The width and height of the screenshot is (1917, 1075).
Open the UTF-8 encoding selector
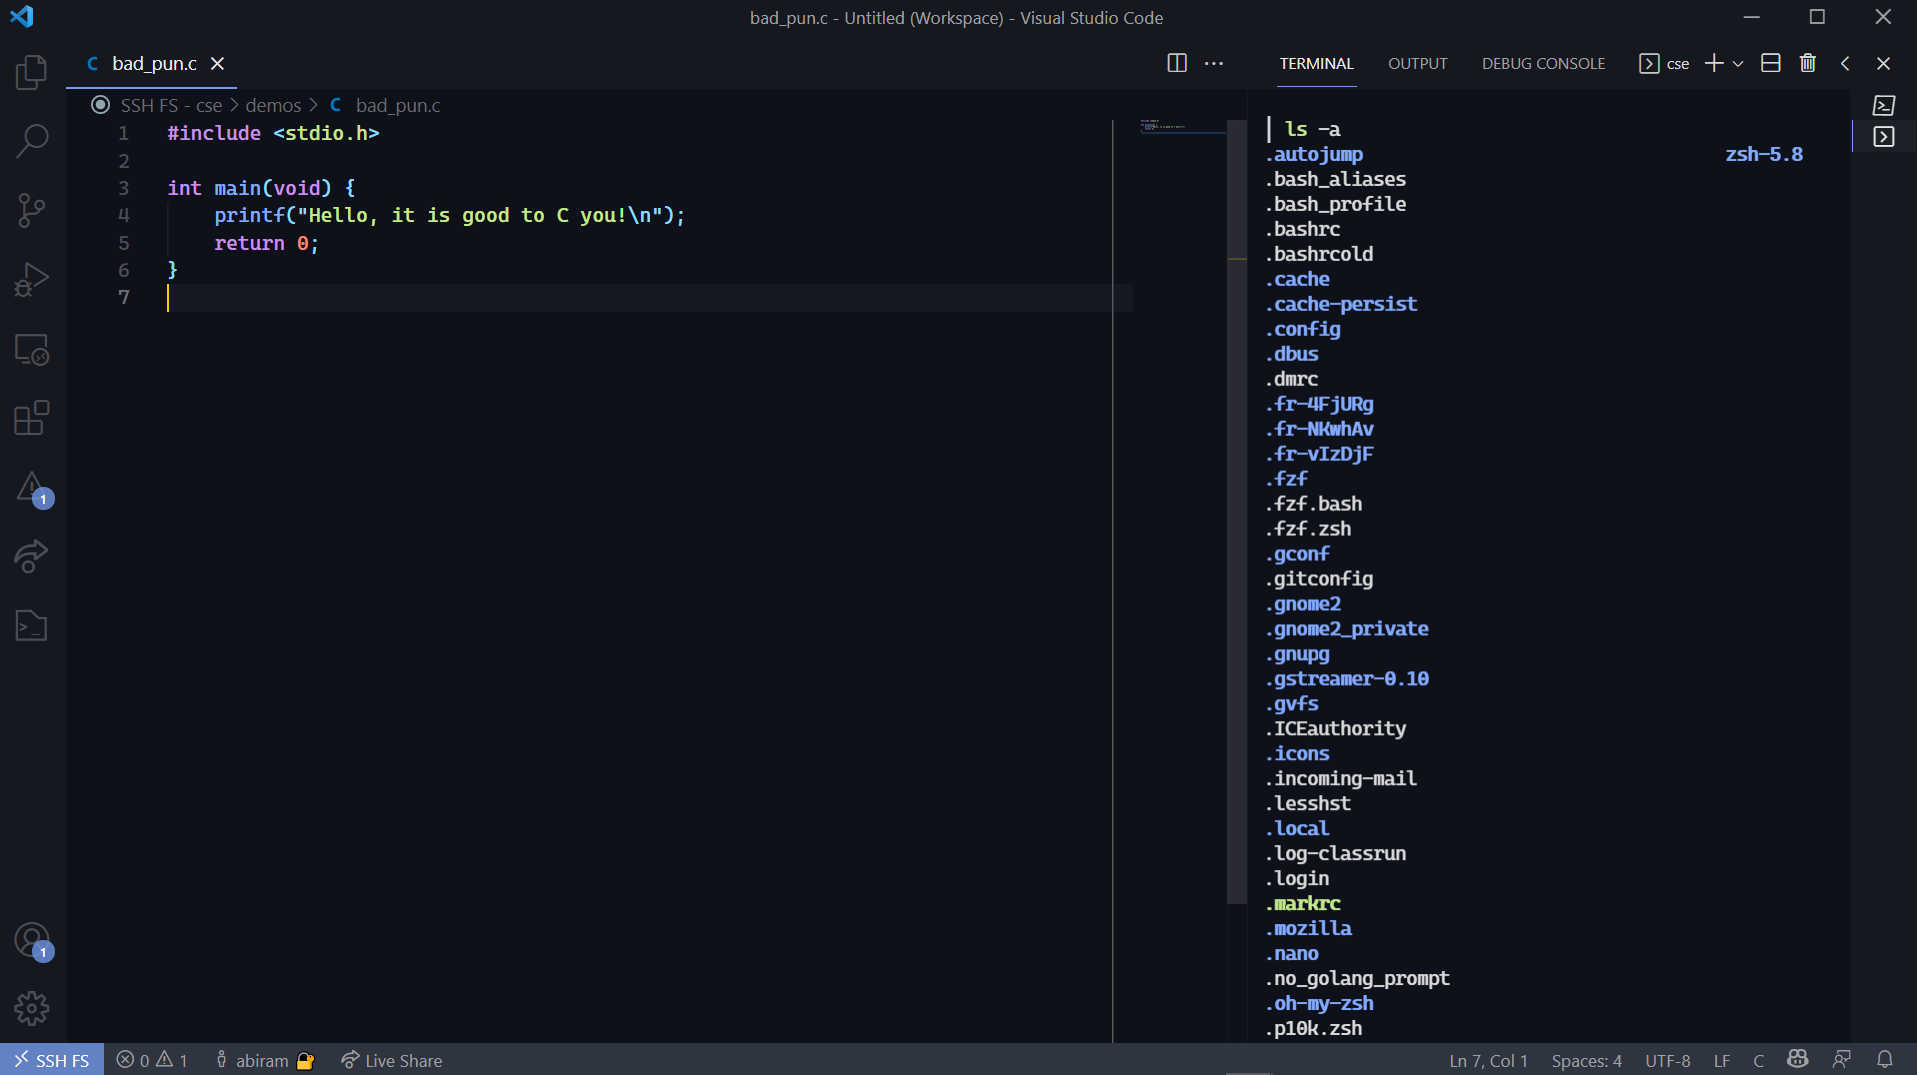click(x=1667, y=1060)
